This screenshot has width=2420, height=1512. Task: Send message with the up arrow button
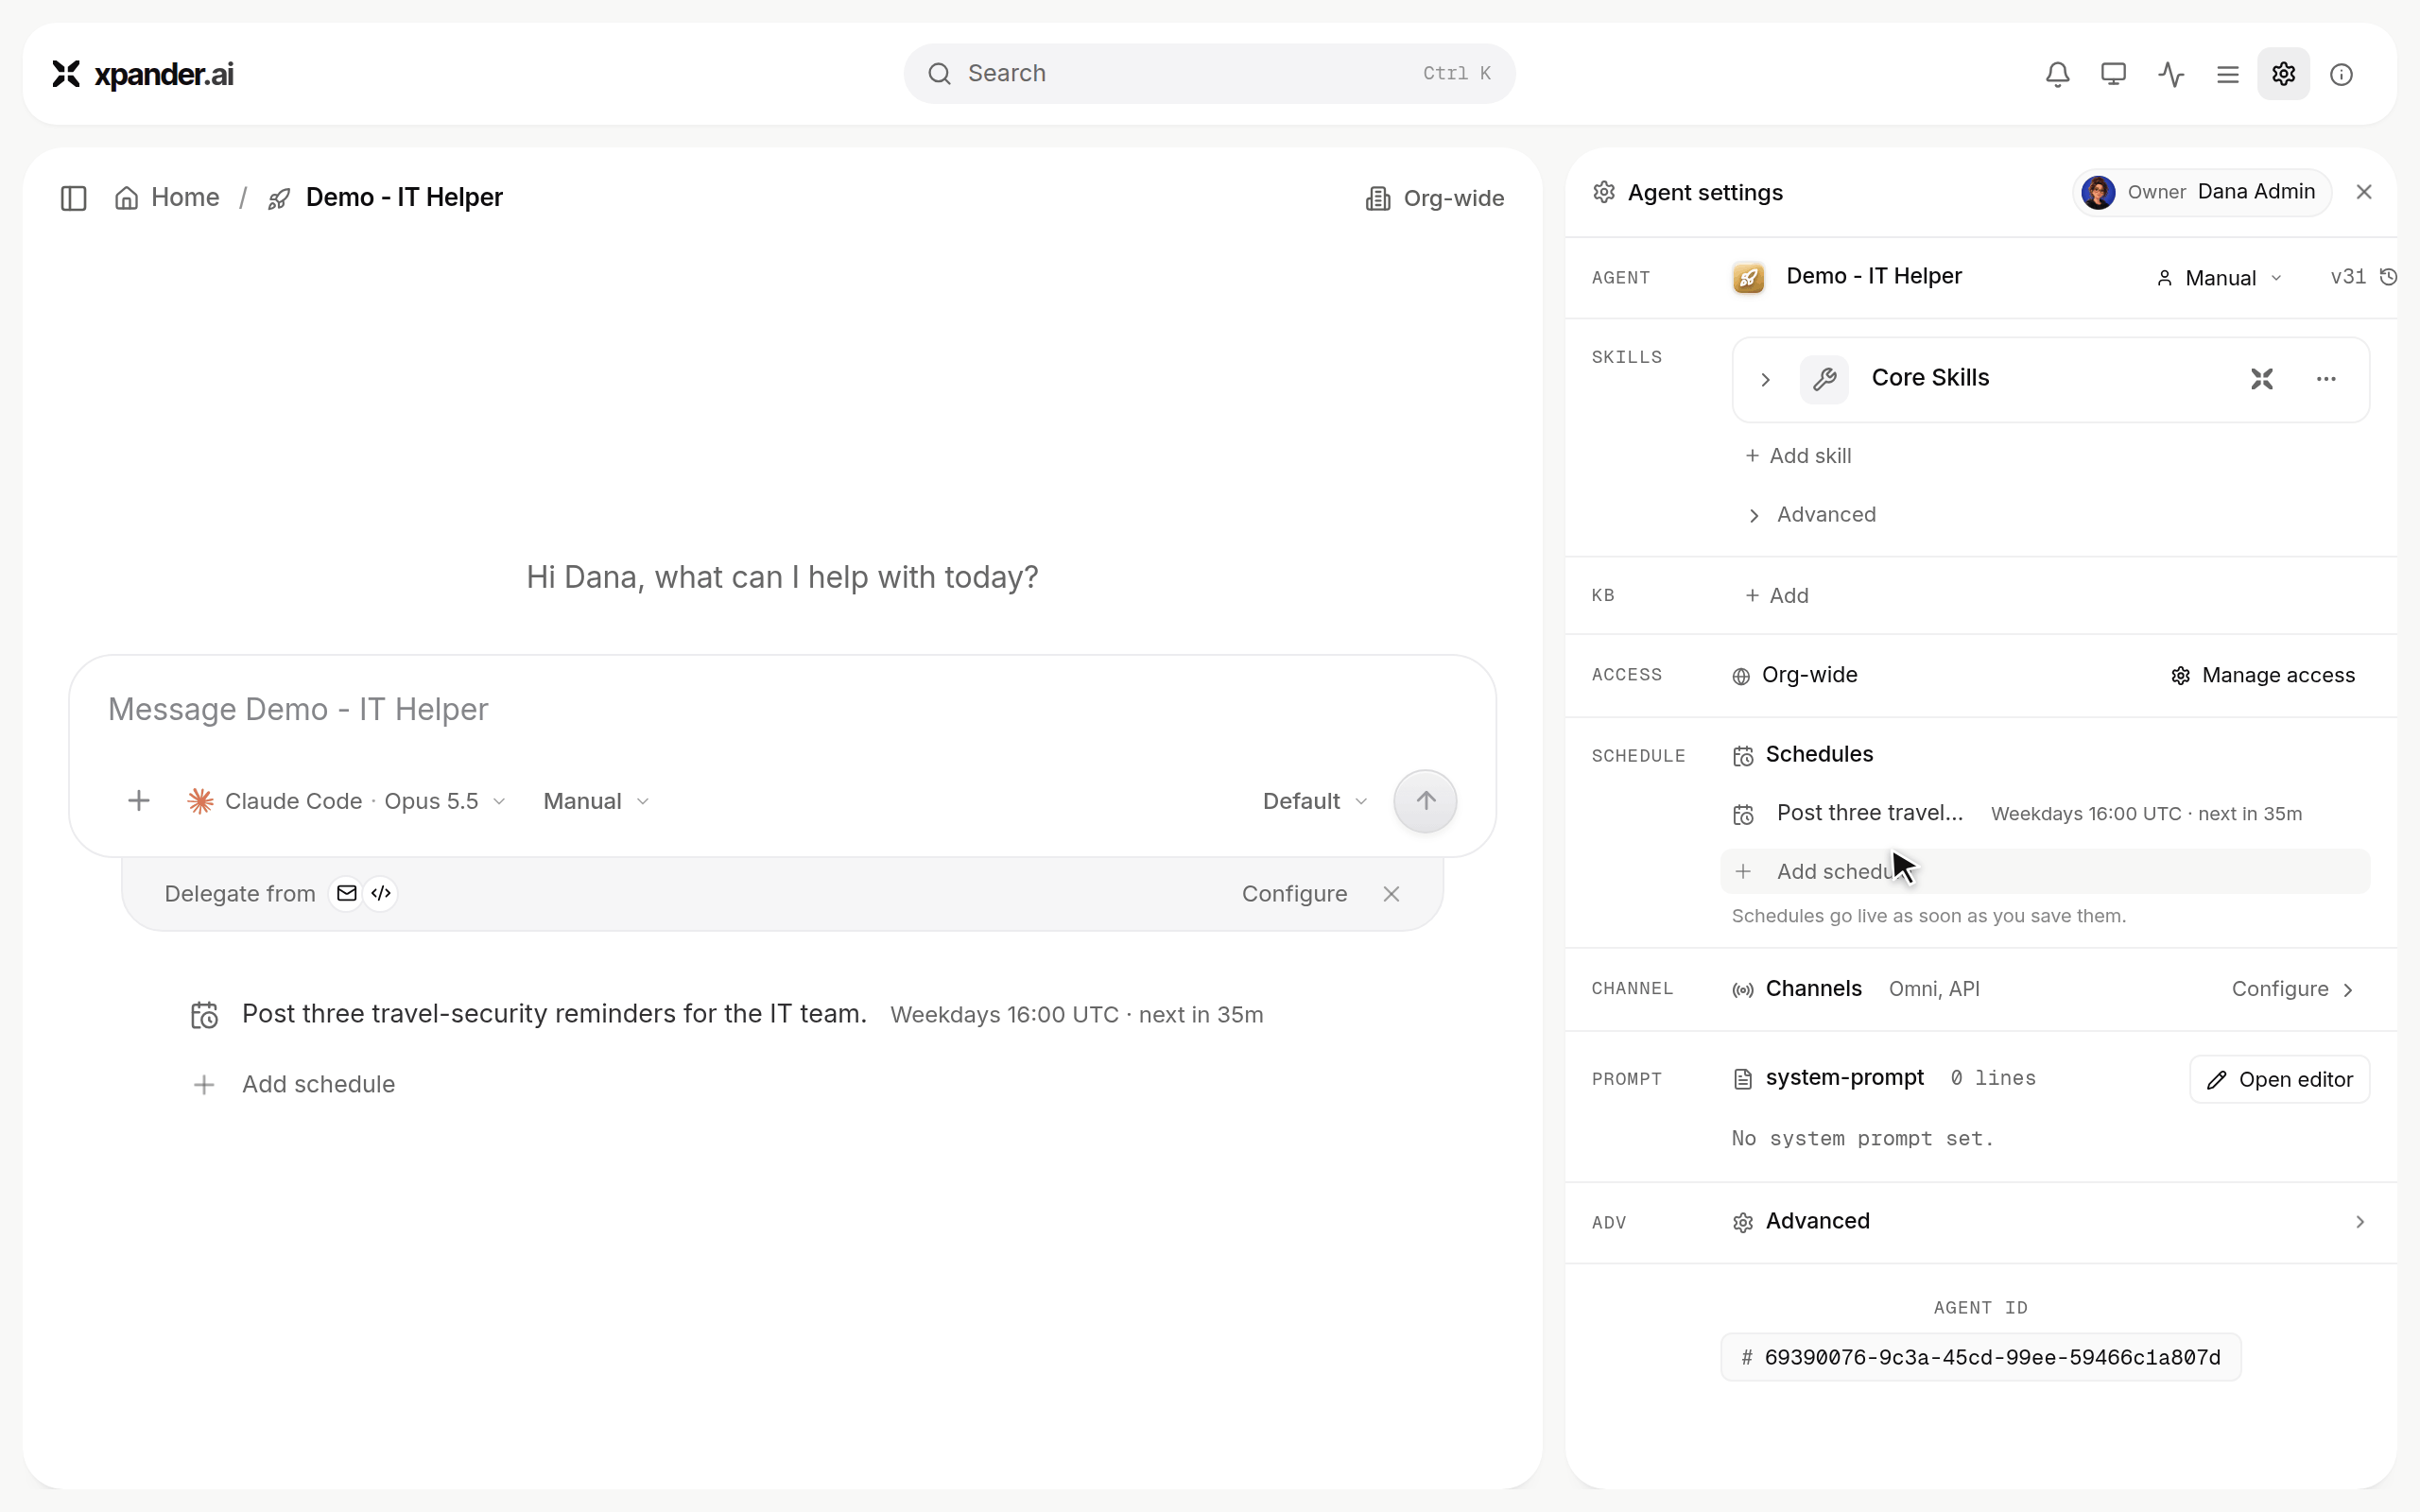(1425, 801)
